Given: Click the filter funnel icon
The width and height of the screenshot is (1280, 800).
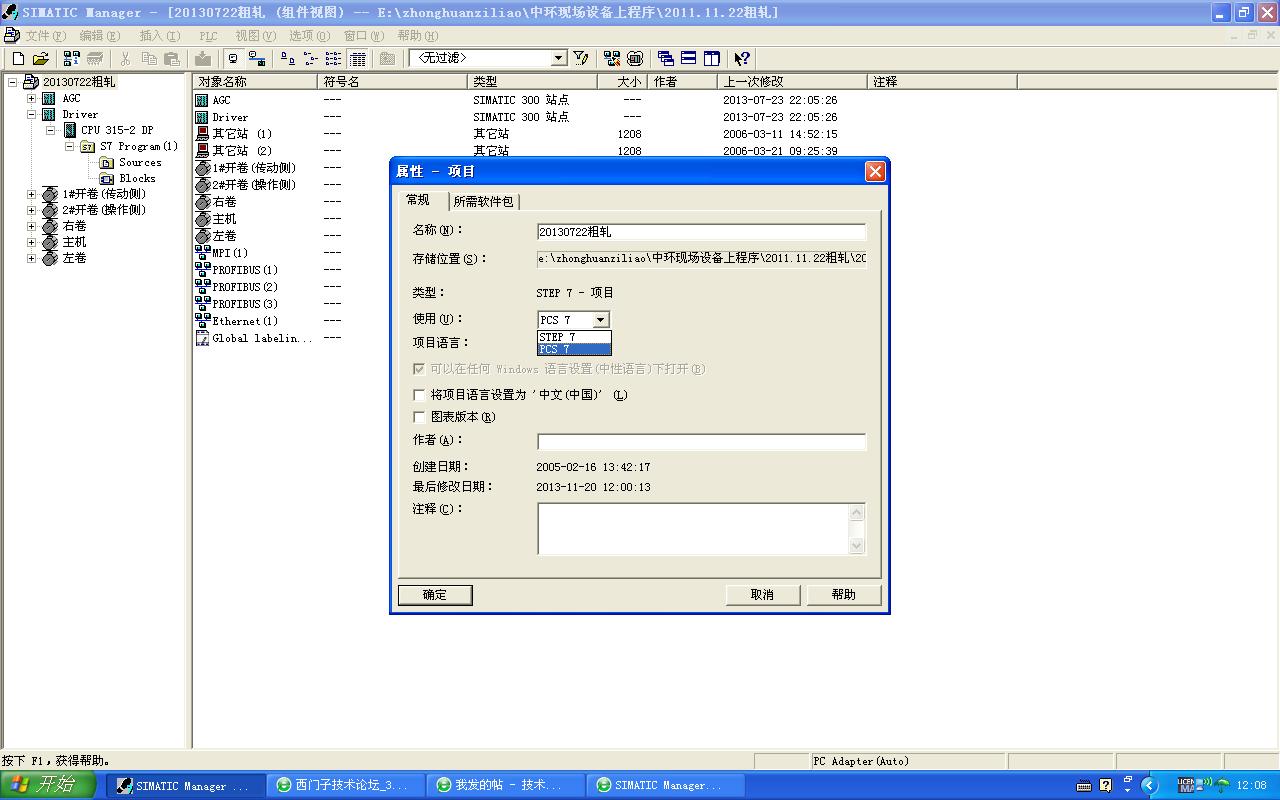Looking at the screenshot, I should tap(581, 59).
